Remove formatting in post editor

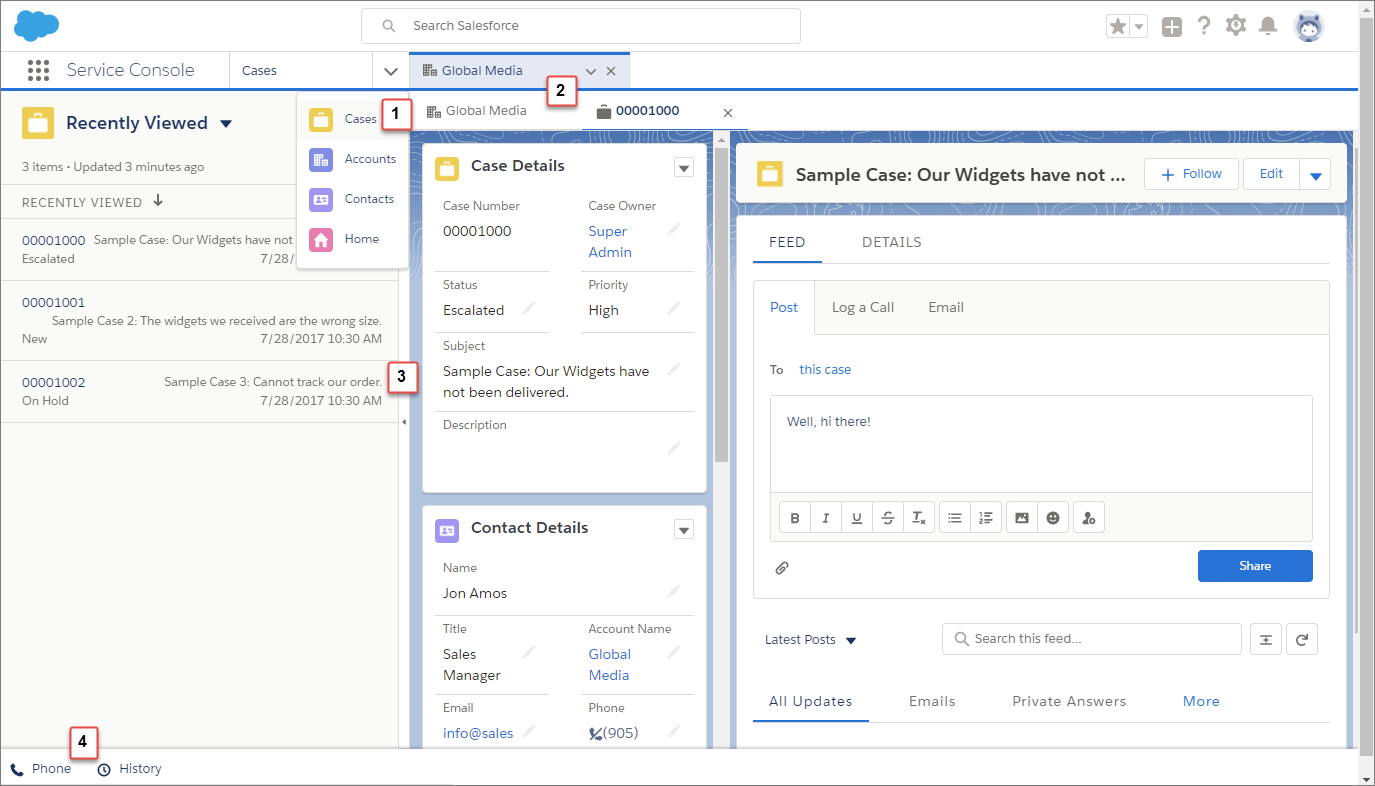click(x=919, y=518)
